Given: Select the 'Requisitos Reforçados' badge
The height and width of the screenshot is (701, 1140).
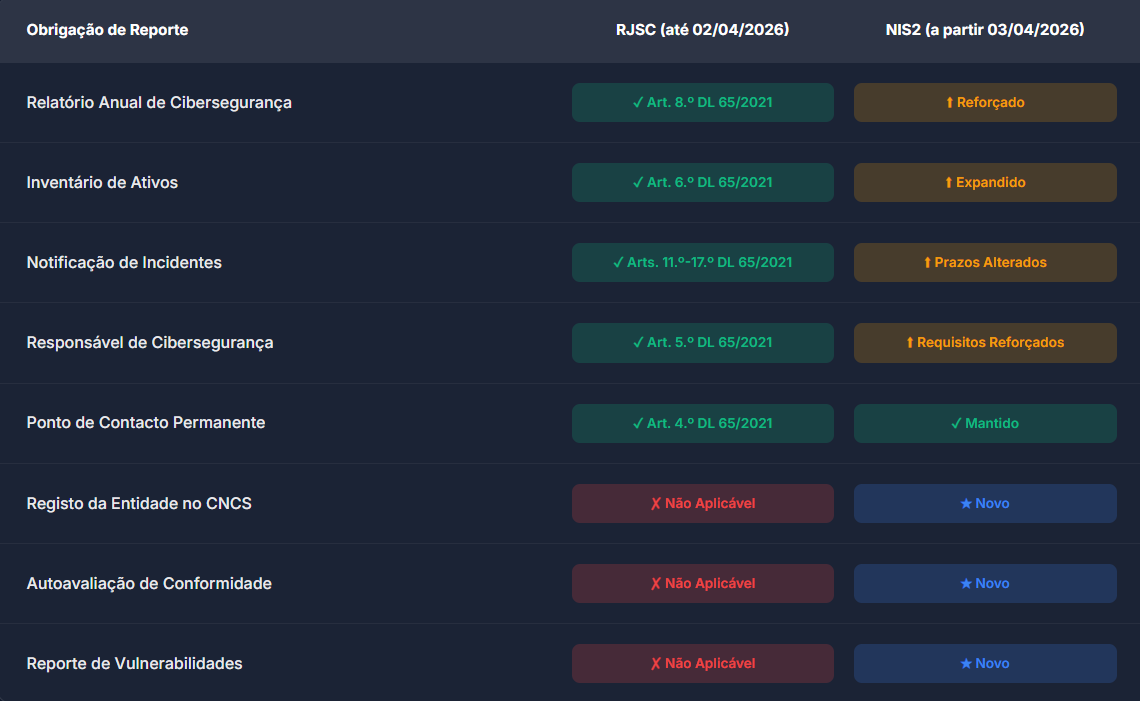Looking at the screenshot, I should (x=985, y=342).
